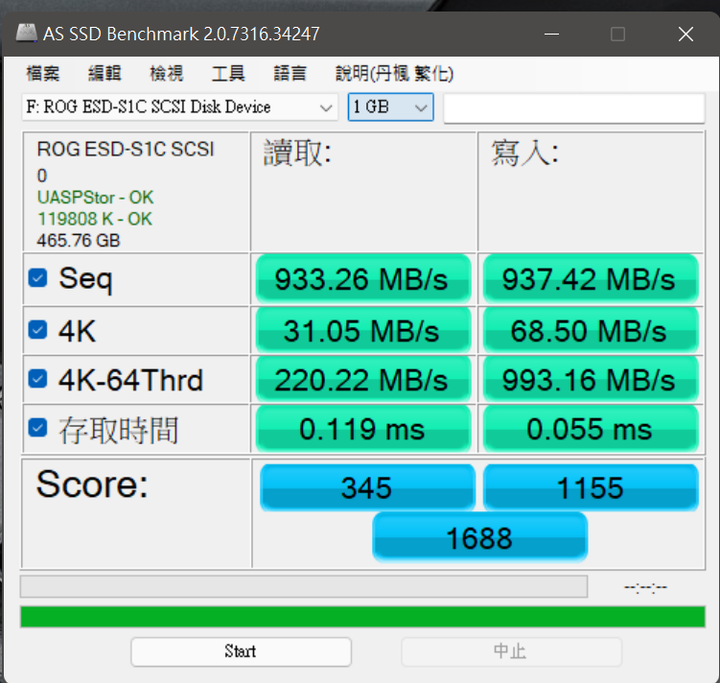Click the 4K-64Thrd read result 220.22 MB/s
Image resolution: width=720 pixels, height=683 pixels.
[363, 379]
